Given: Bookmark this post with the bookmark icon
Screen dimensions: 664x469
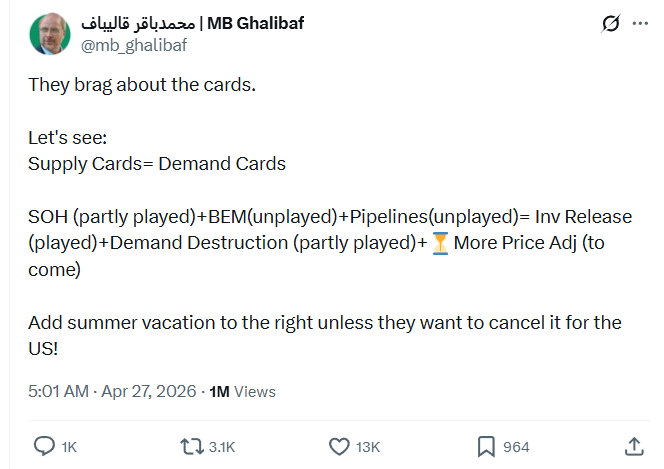Looking at the screenshot, I should click(x=485, y=446).
